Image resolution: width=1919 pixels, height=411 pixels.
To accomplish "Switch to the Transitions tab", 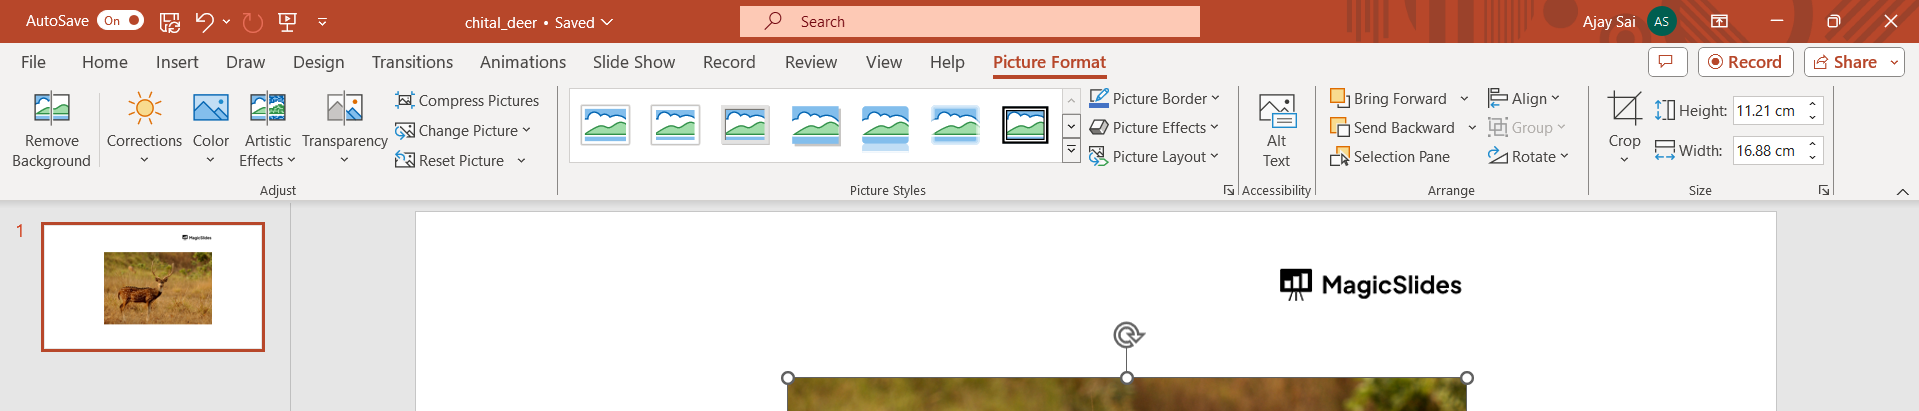I will tap(412, 62).
